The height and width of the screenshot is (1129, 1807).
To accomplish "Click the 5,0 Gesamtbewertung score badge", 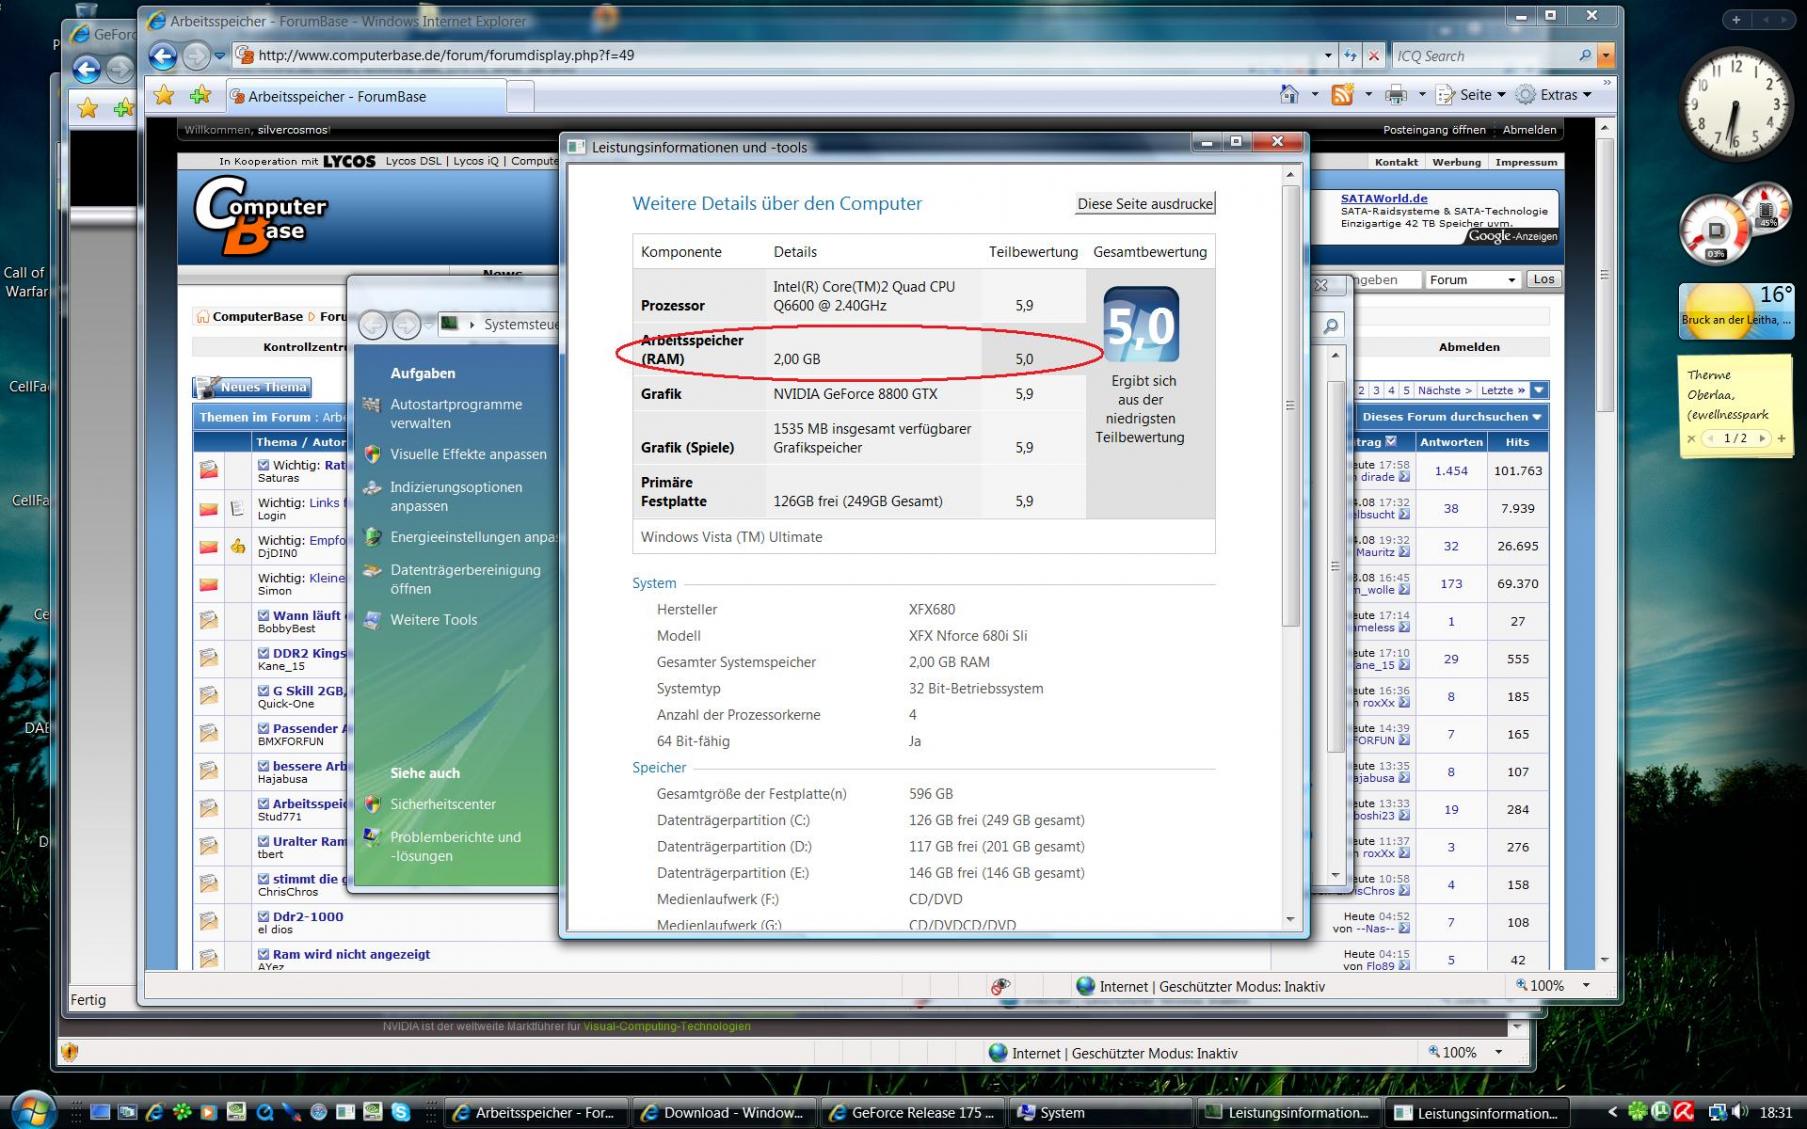I will 1141,324.
